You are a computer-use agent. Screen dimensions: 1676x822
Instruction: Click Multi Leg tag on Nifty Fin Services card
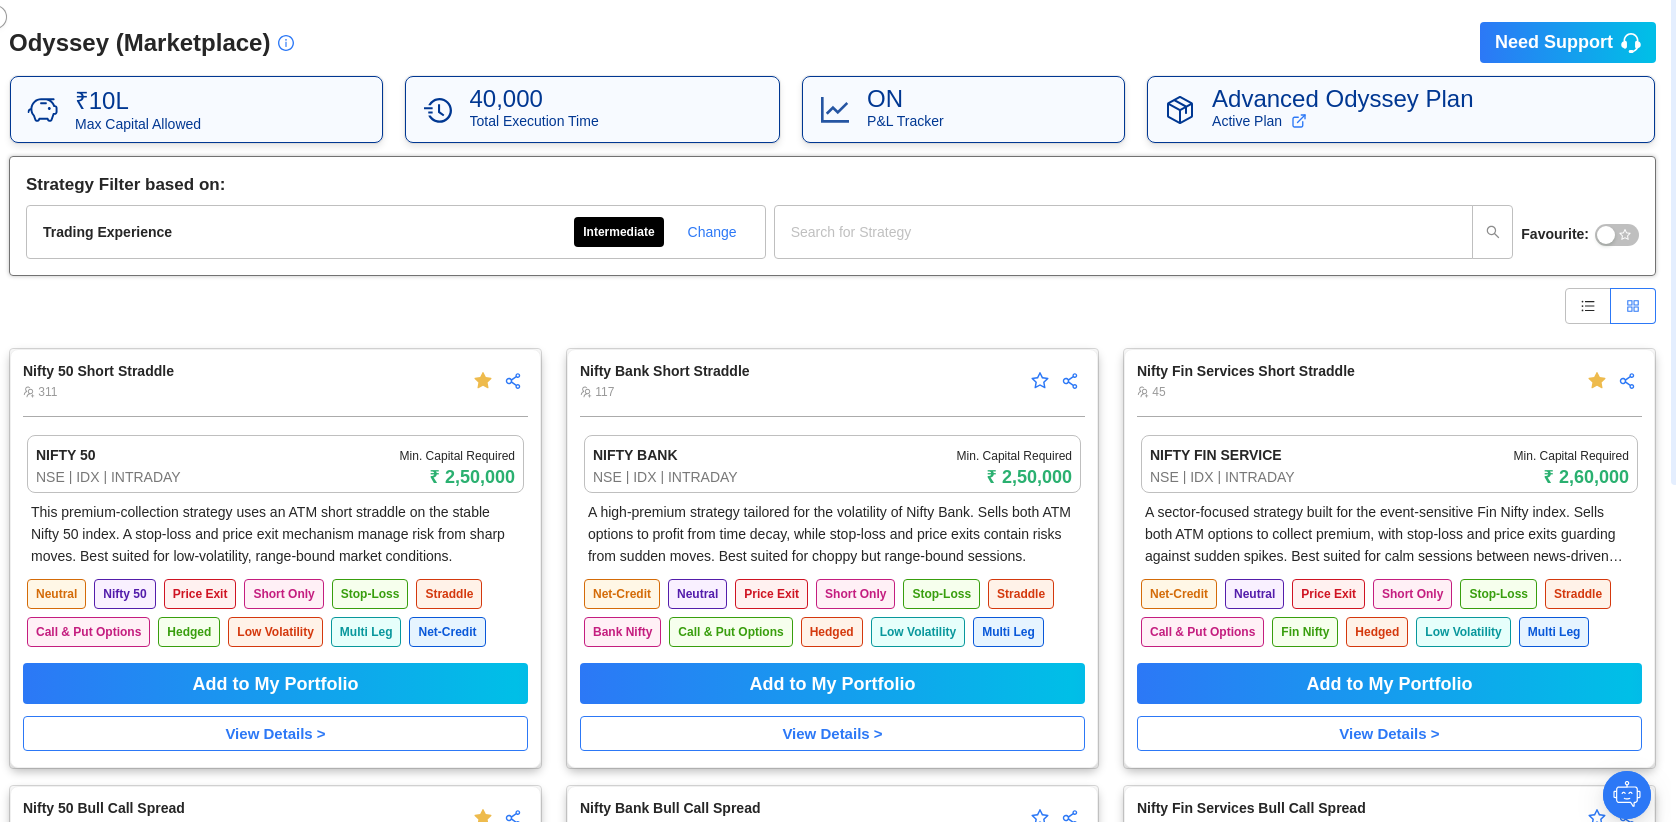[1554, 632]
